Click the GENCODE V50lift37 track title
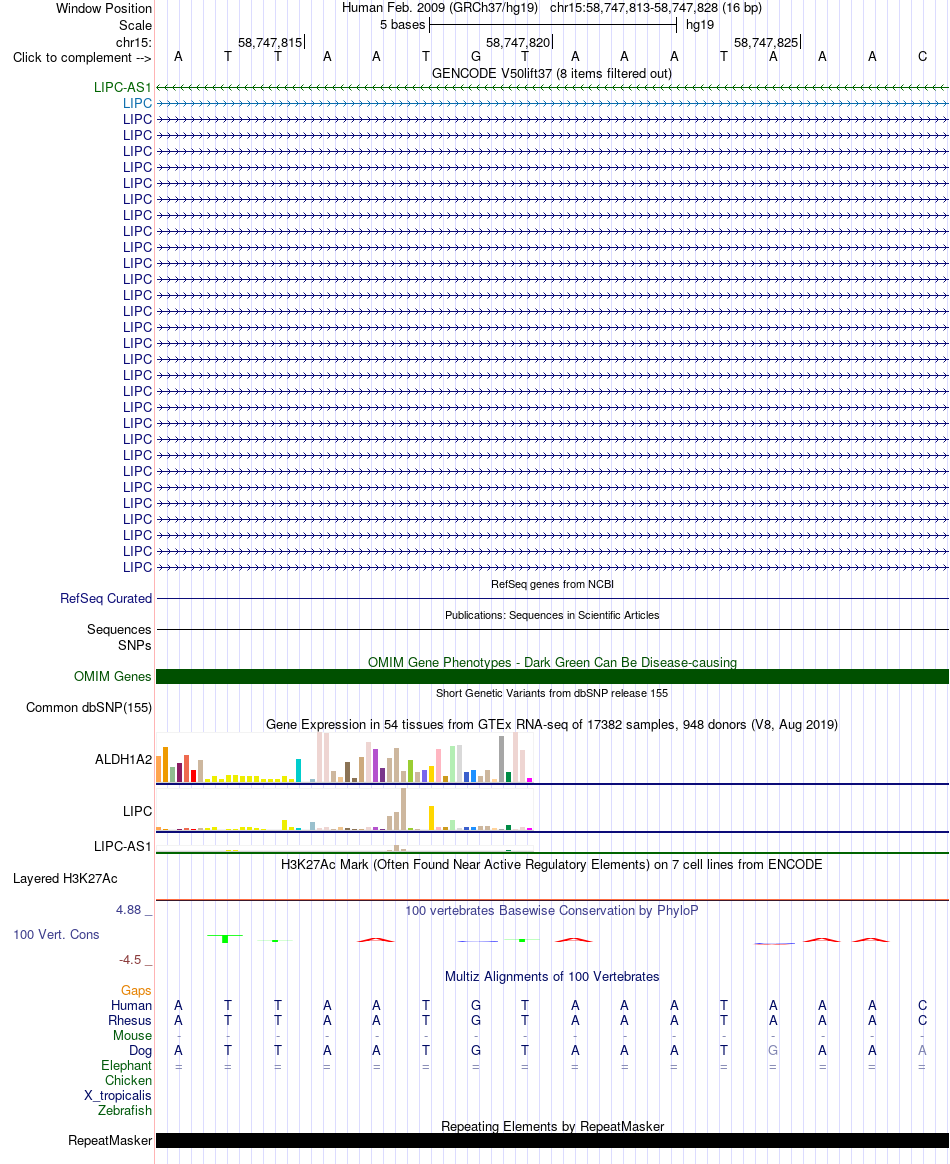Viewport: 950px width, 1164px height. click(x=551, y=73)
